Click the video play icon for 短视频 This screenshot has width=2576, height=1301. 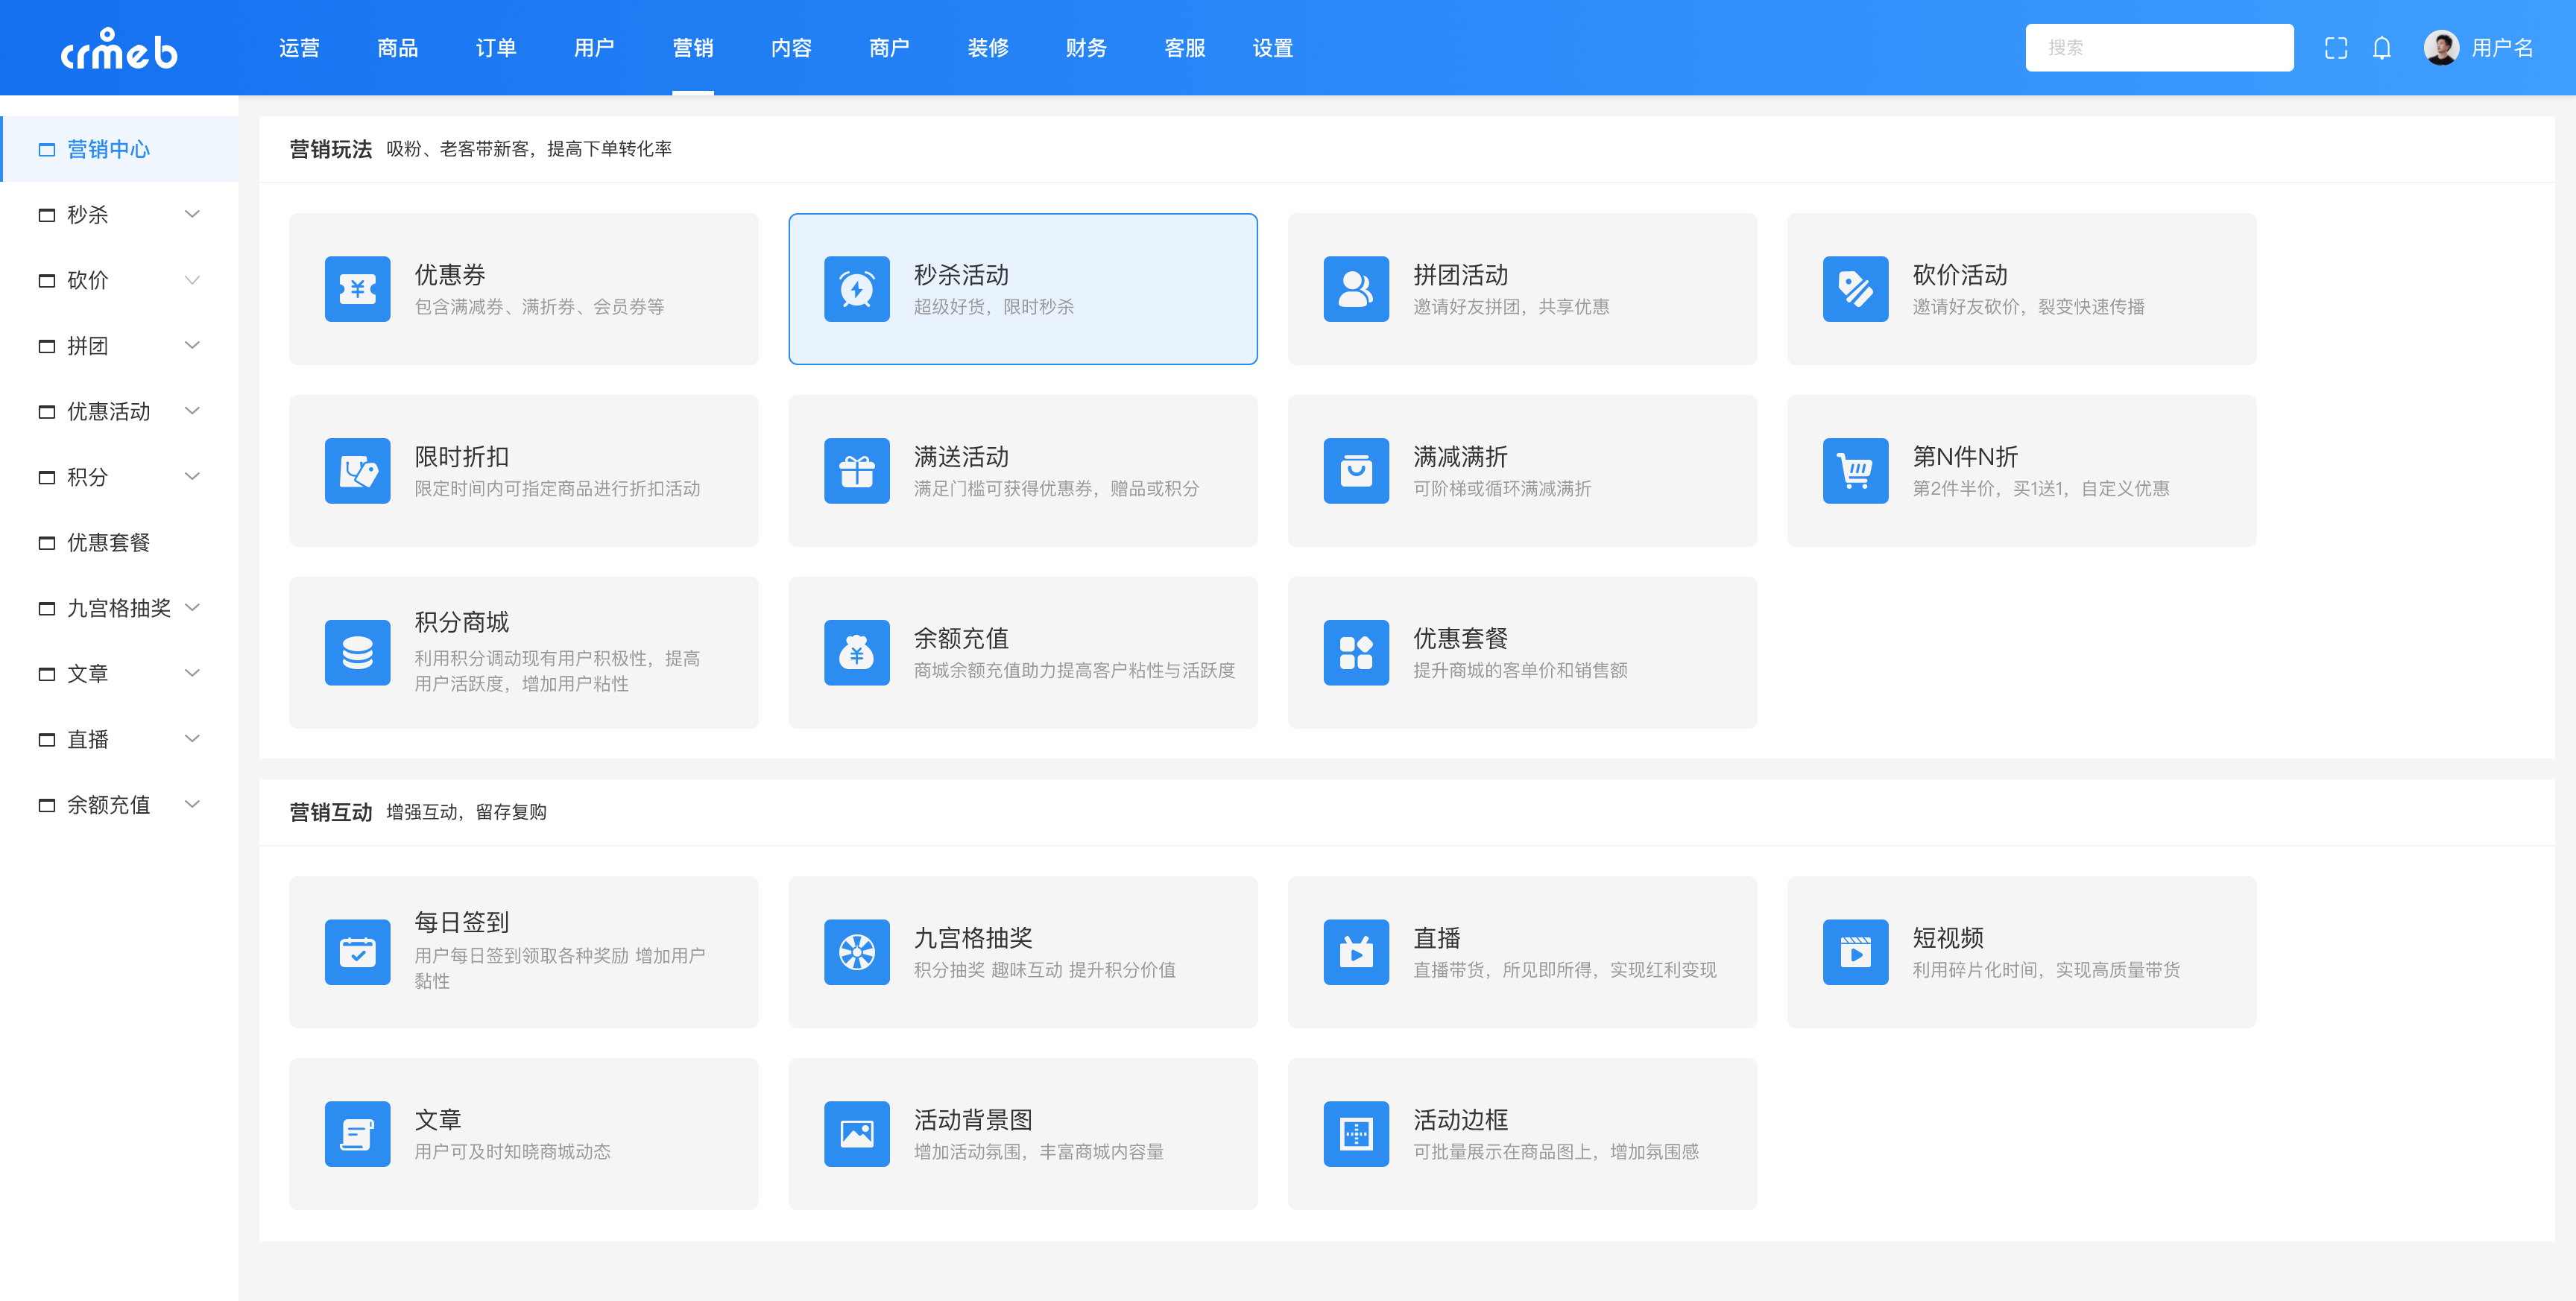(1855, 952)
